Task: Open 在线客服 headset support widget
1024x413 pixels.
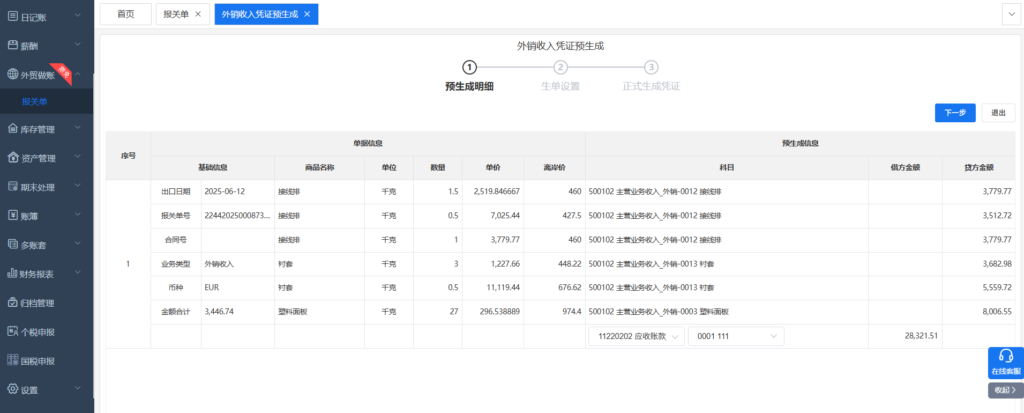Action: point(1006,360)
